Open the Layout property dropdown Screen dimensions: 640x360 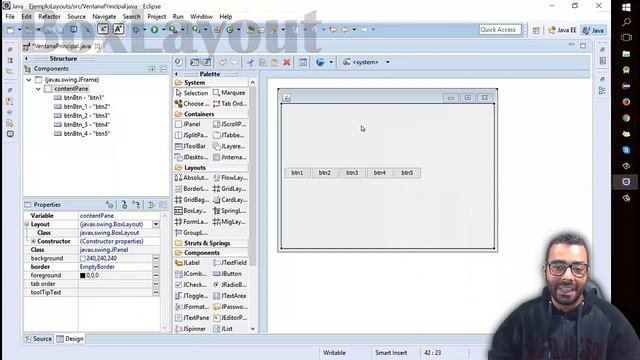(156, 224)
